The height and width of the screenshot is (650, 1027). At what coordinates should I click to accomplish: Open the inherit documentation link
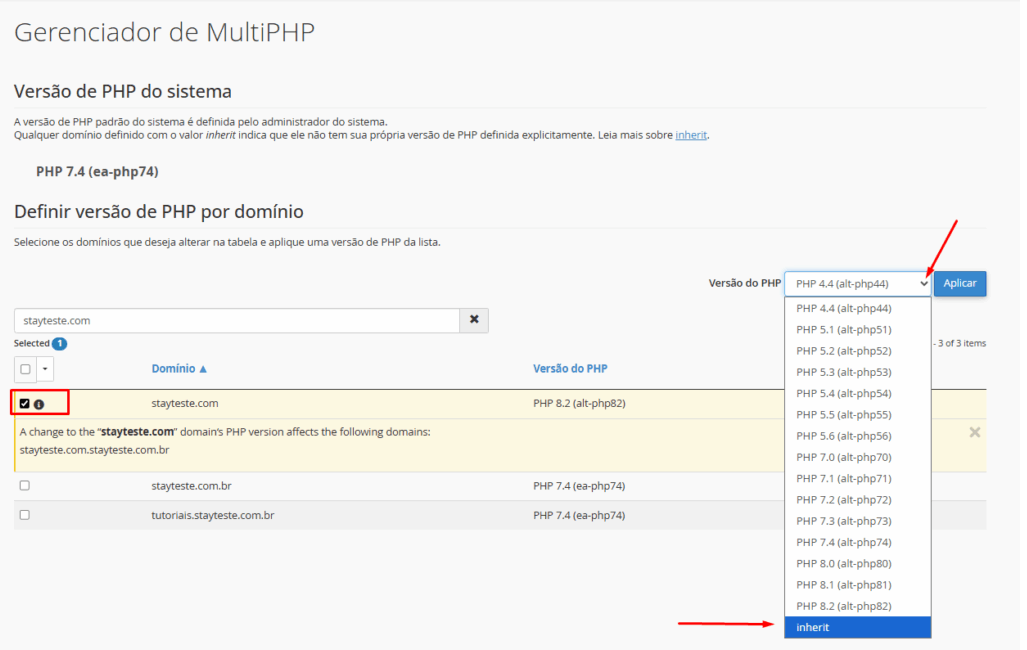[691, 134]
